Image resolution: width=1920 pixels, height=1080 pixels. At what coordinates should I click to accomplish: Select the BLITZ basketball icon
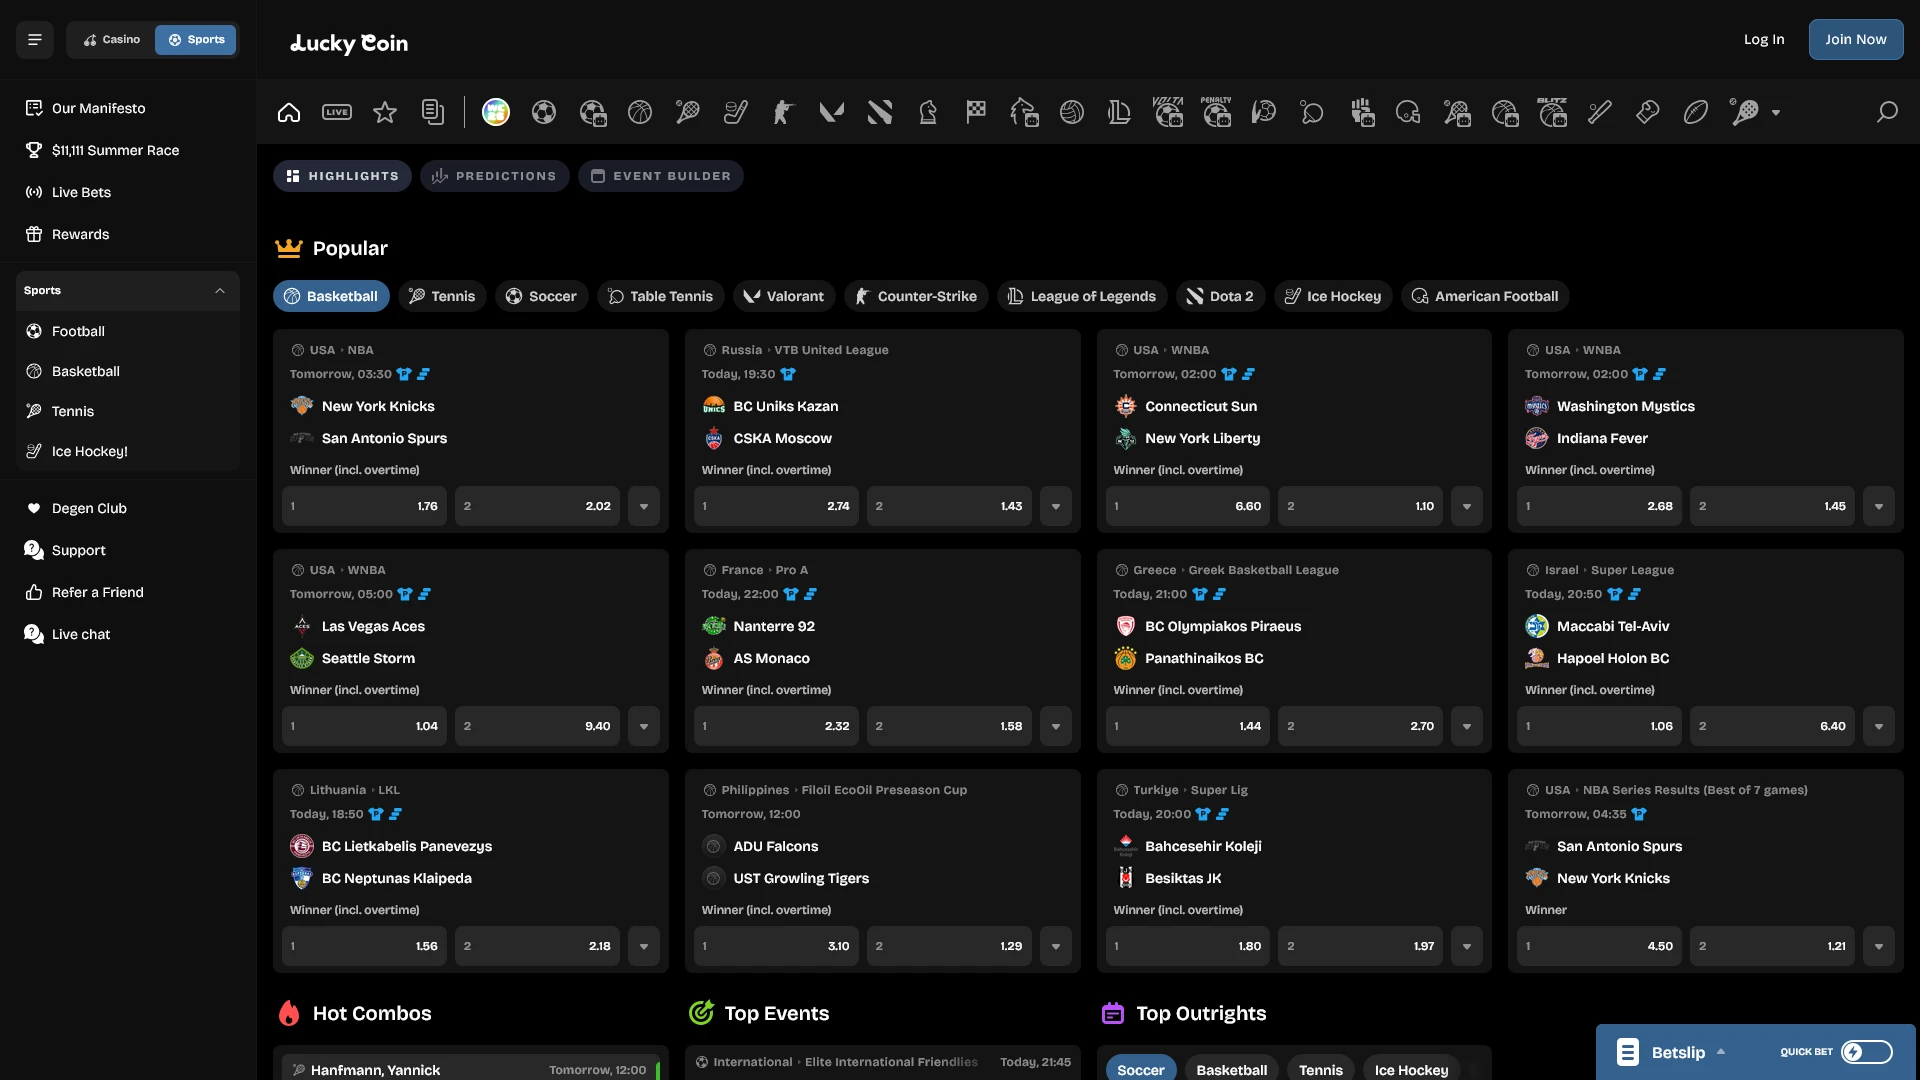click(x=1552, y=112)
